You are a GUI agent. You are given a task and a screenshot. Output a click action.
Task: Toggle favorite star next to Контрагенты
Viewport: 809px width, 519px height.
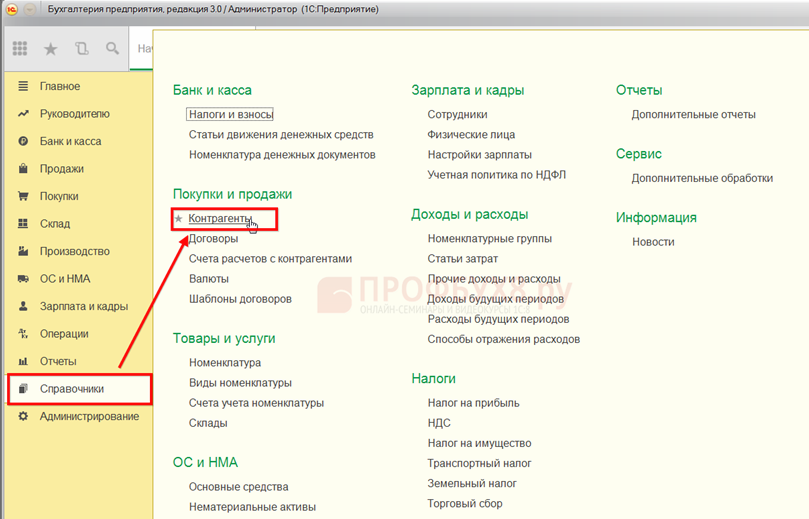pos(179,219)
